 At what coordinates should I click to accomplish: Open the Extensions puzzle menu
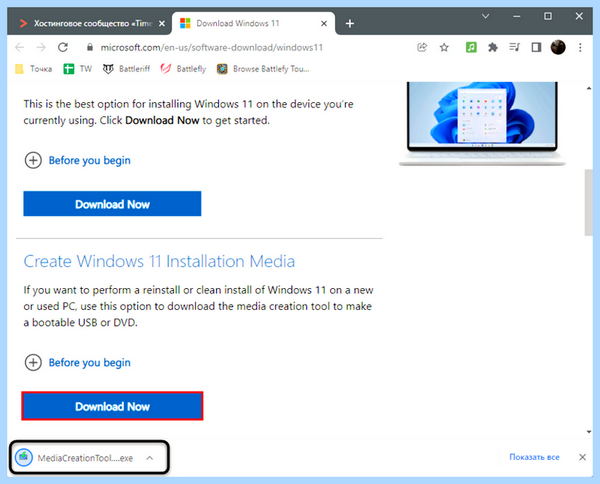point(493,47)
